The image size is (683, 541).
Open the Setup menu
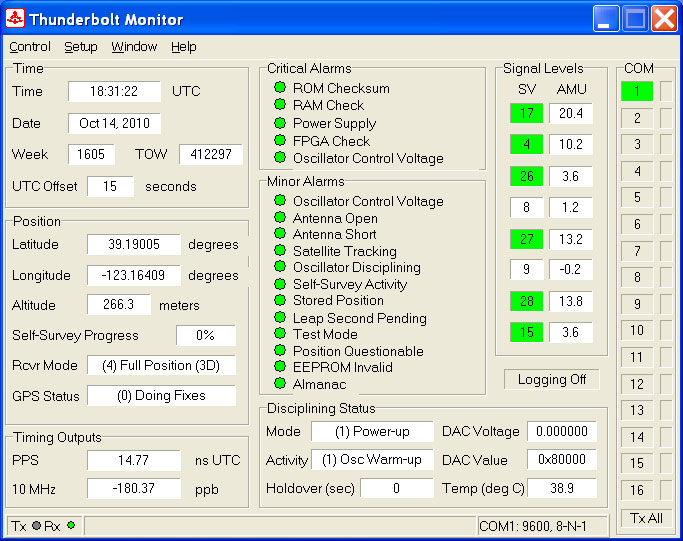(81, 47)
